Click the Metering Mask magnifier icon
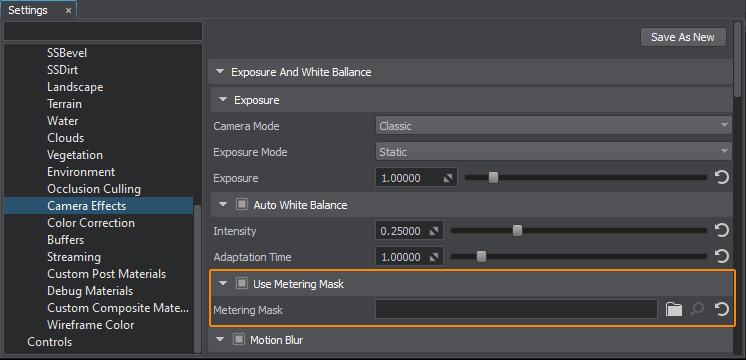 click(697, 310)
